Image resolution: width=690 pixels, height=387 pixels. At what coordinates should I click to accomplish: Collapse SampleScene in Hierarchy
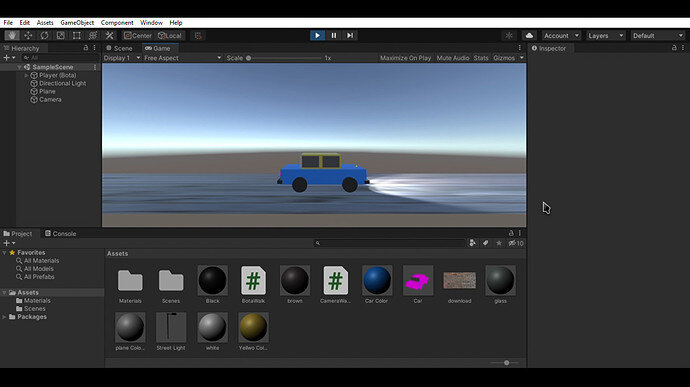click(19, 67)
